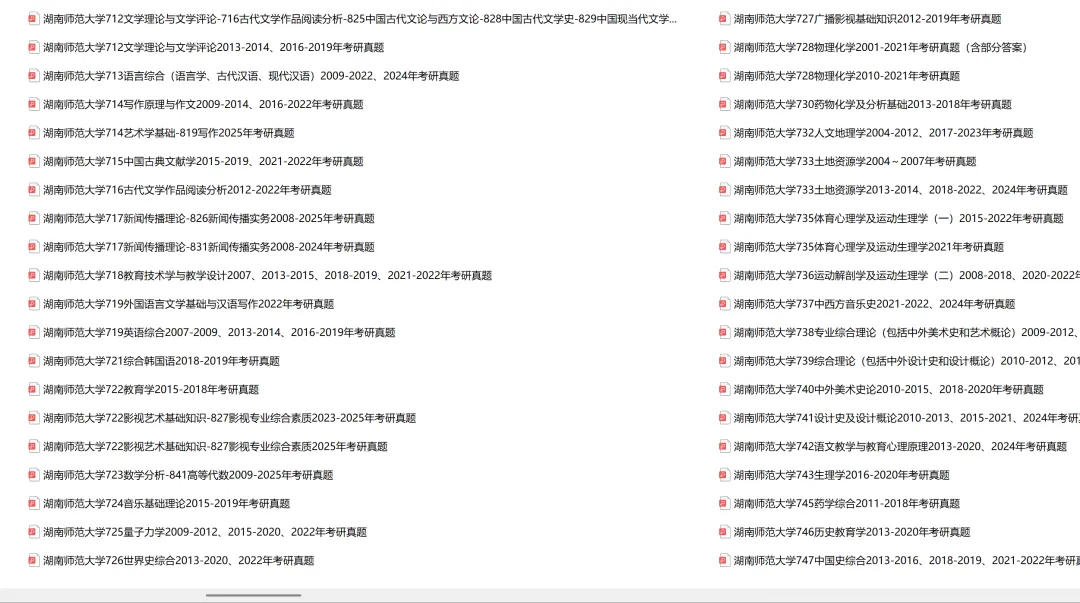
Task: Click PDF icon beside 737中西方音乐史 file
Action: click(x=724, y=304)
